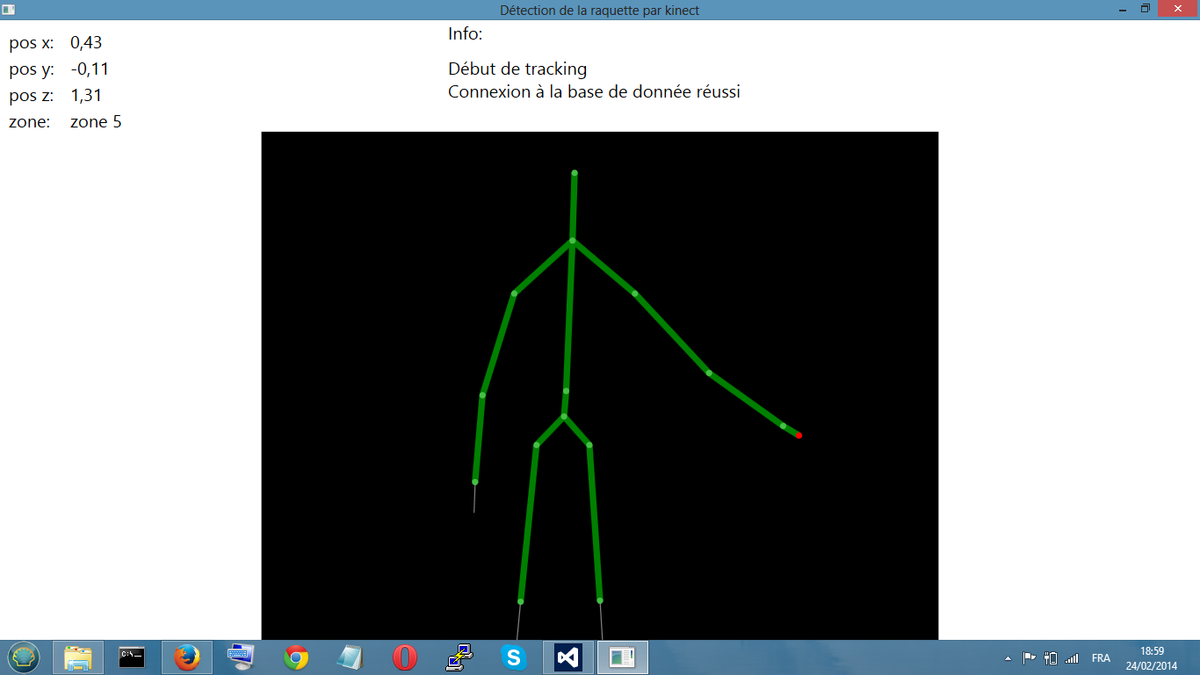The image size is (1200, 675).
Task: Click the battery power icon in tray
Action: tap(1050, 658)
